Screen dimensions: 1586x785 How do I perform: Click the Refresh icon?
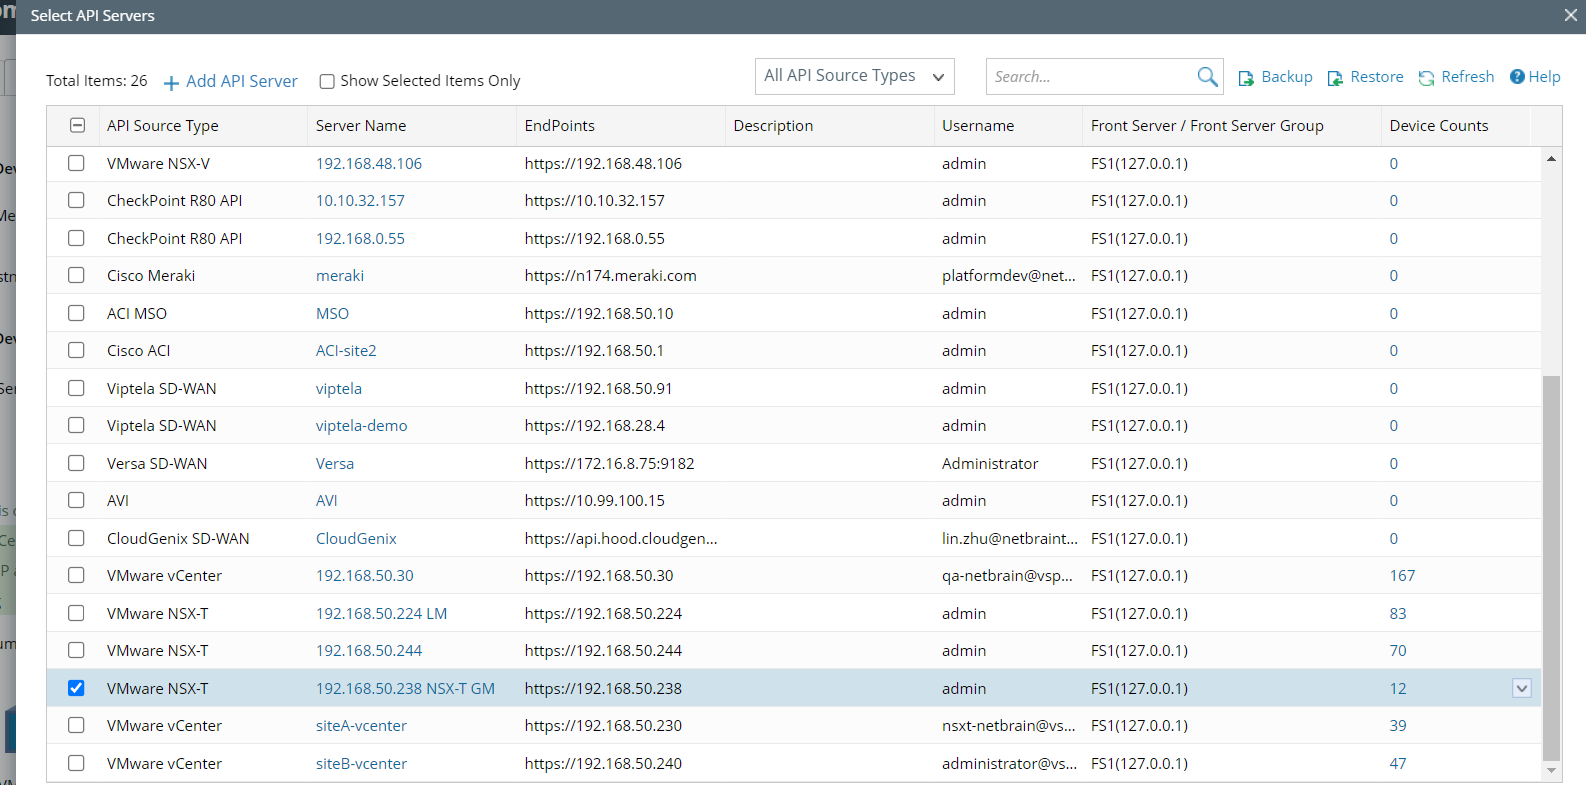[x=1426, y=78]
